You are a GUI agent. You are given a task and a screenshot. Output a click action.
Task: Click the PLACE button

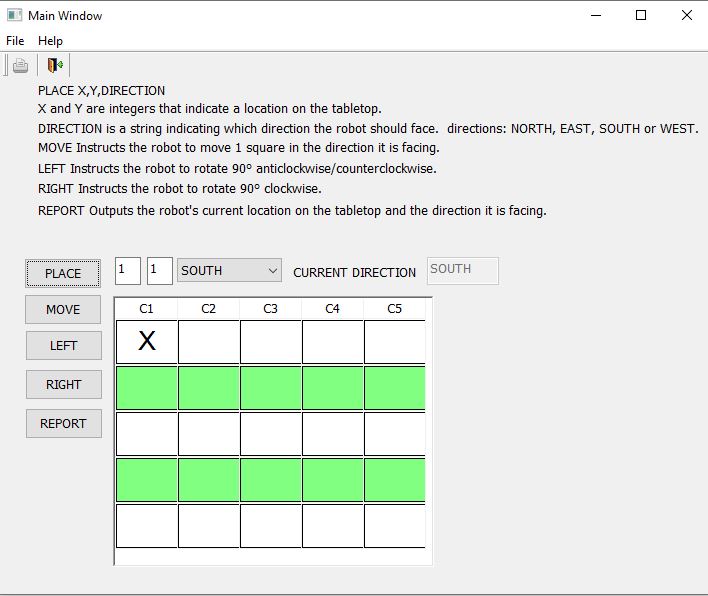(63, 273)
